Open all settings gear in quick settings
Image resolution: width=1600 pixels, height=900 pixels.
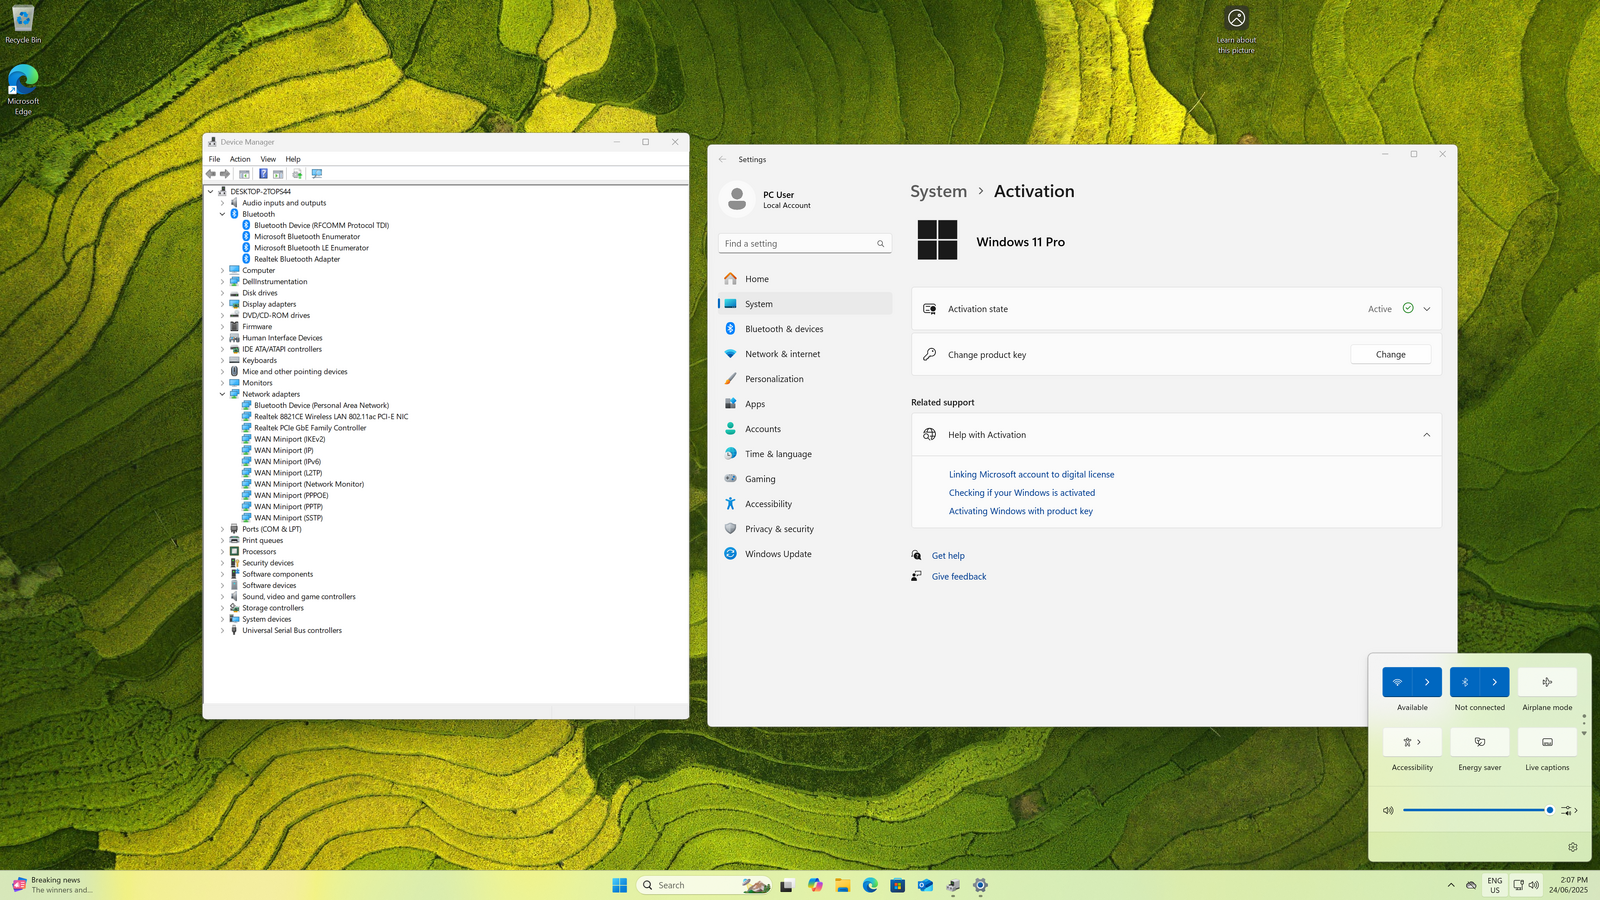1573,847
